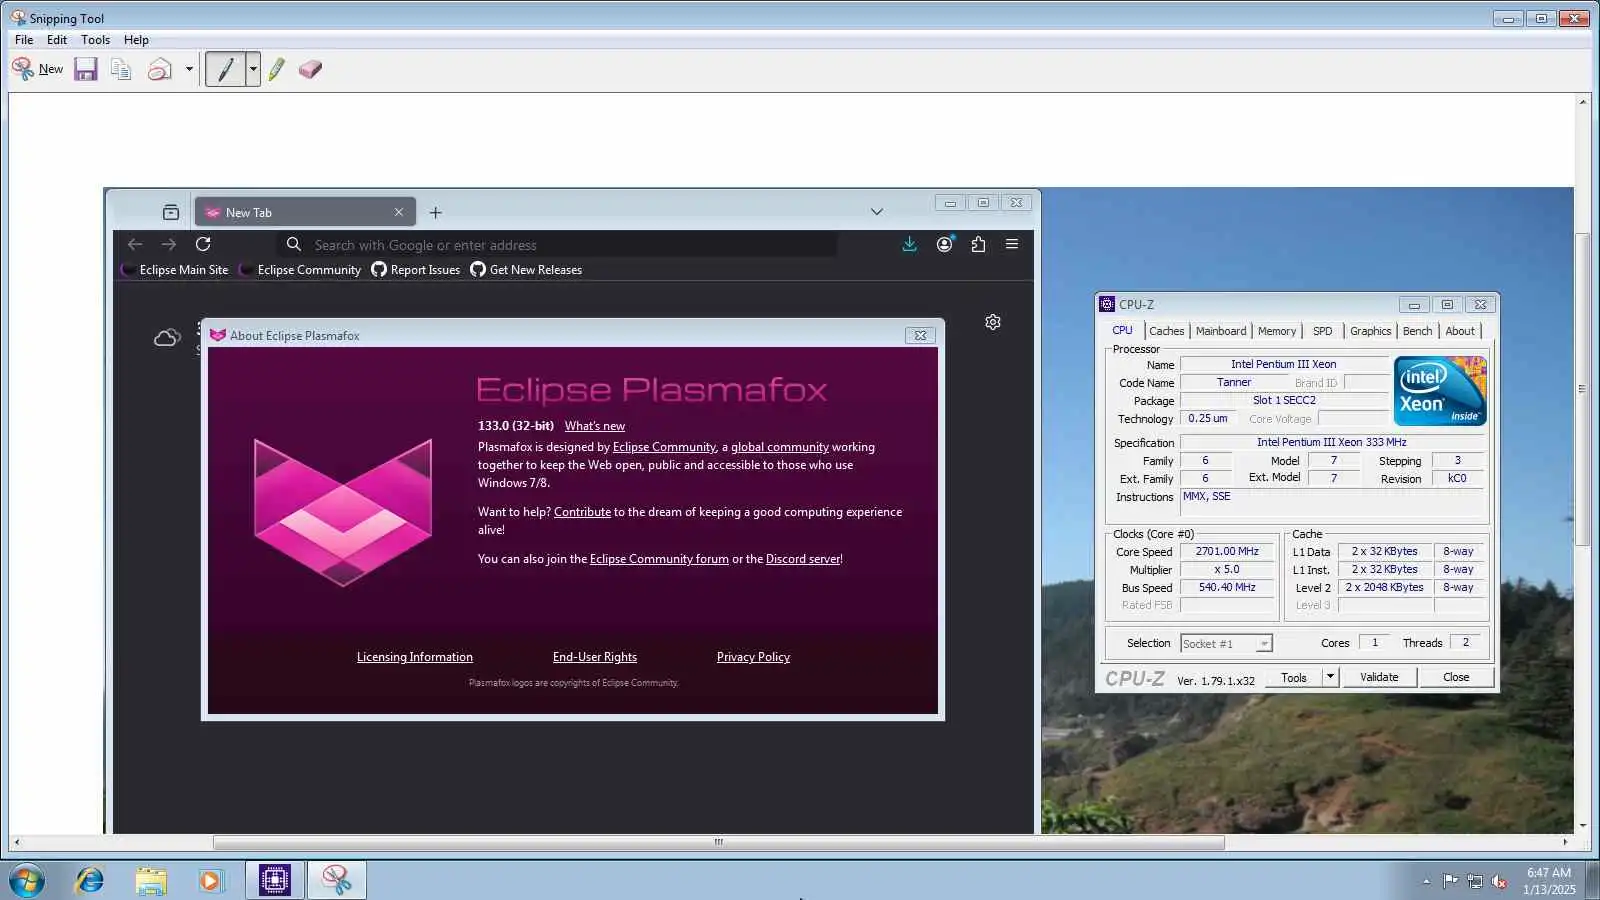Screen dimensions: 1600x900
Task: Switch to the Mainboard tab
Action: pyautogui.click(x=1221, y=331)
